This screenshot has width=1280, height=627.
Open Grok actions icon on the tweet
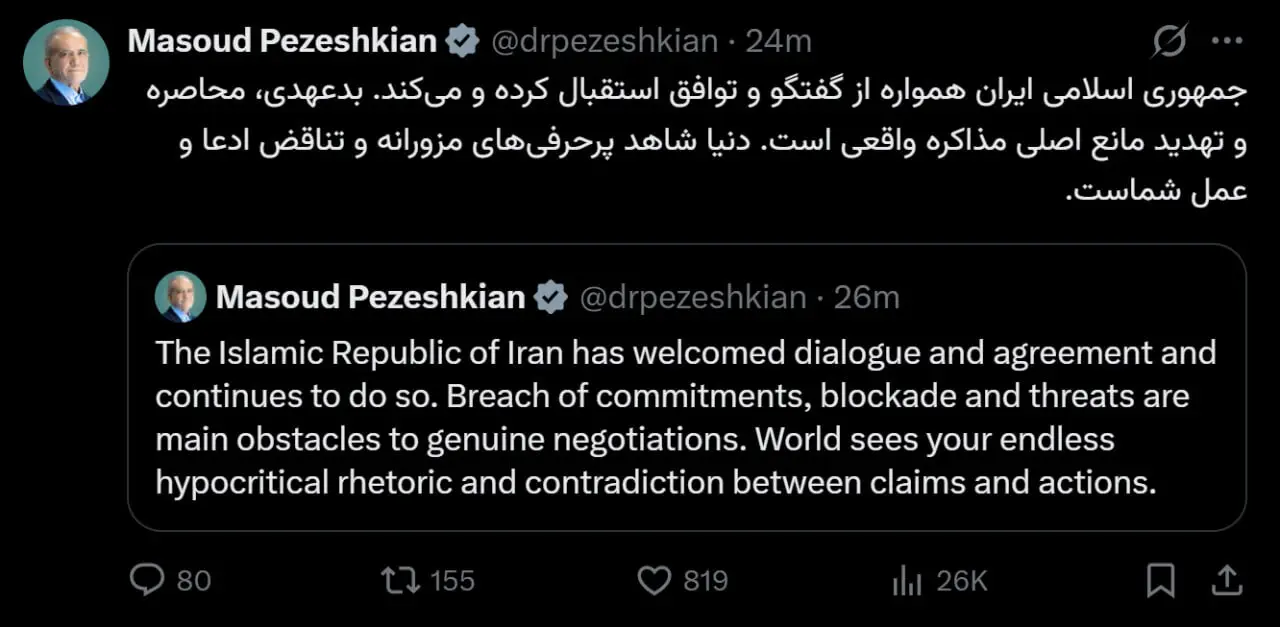click(1169, 42)
